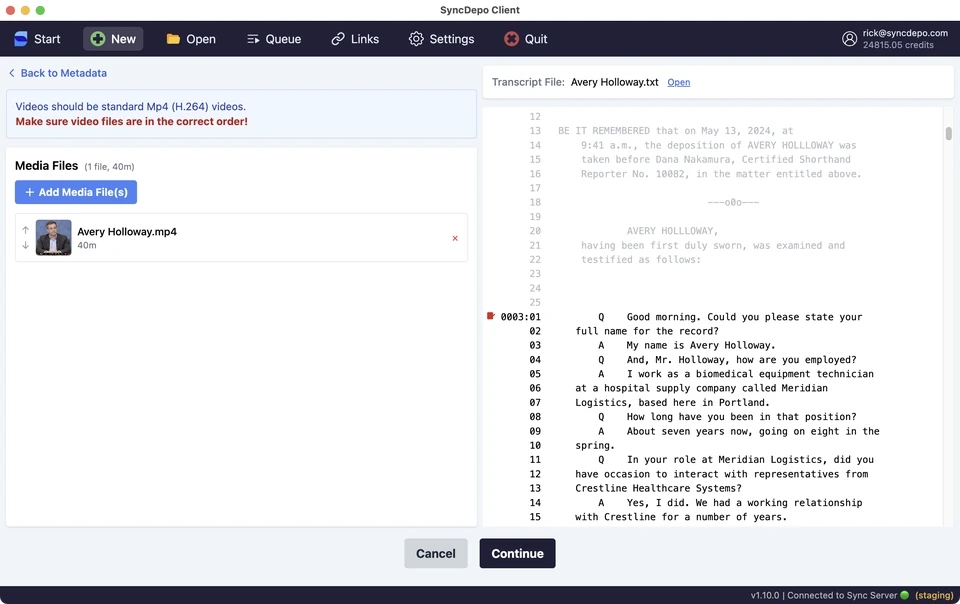Click line 'Reporter No. 10082, in the matter entitled above.'
Screen dimensions: 960x604
click(721, 174)
